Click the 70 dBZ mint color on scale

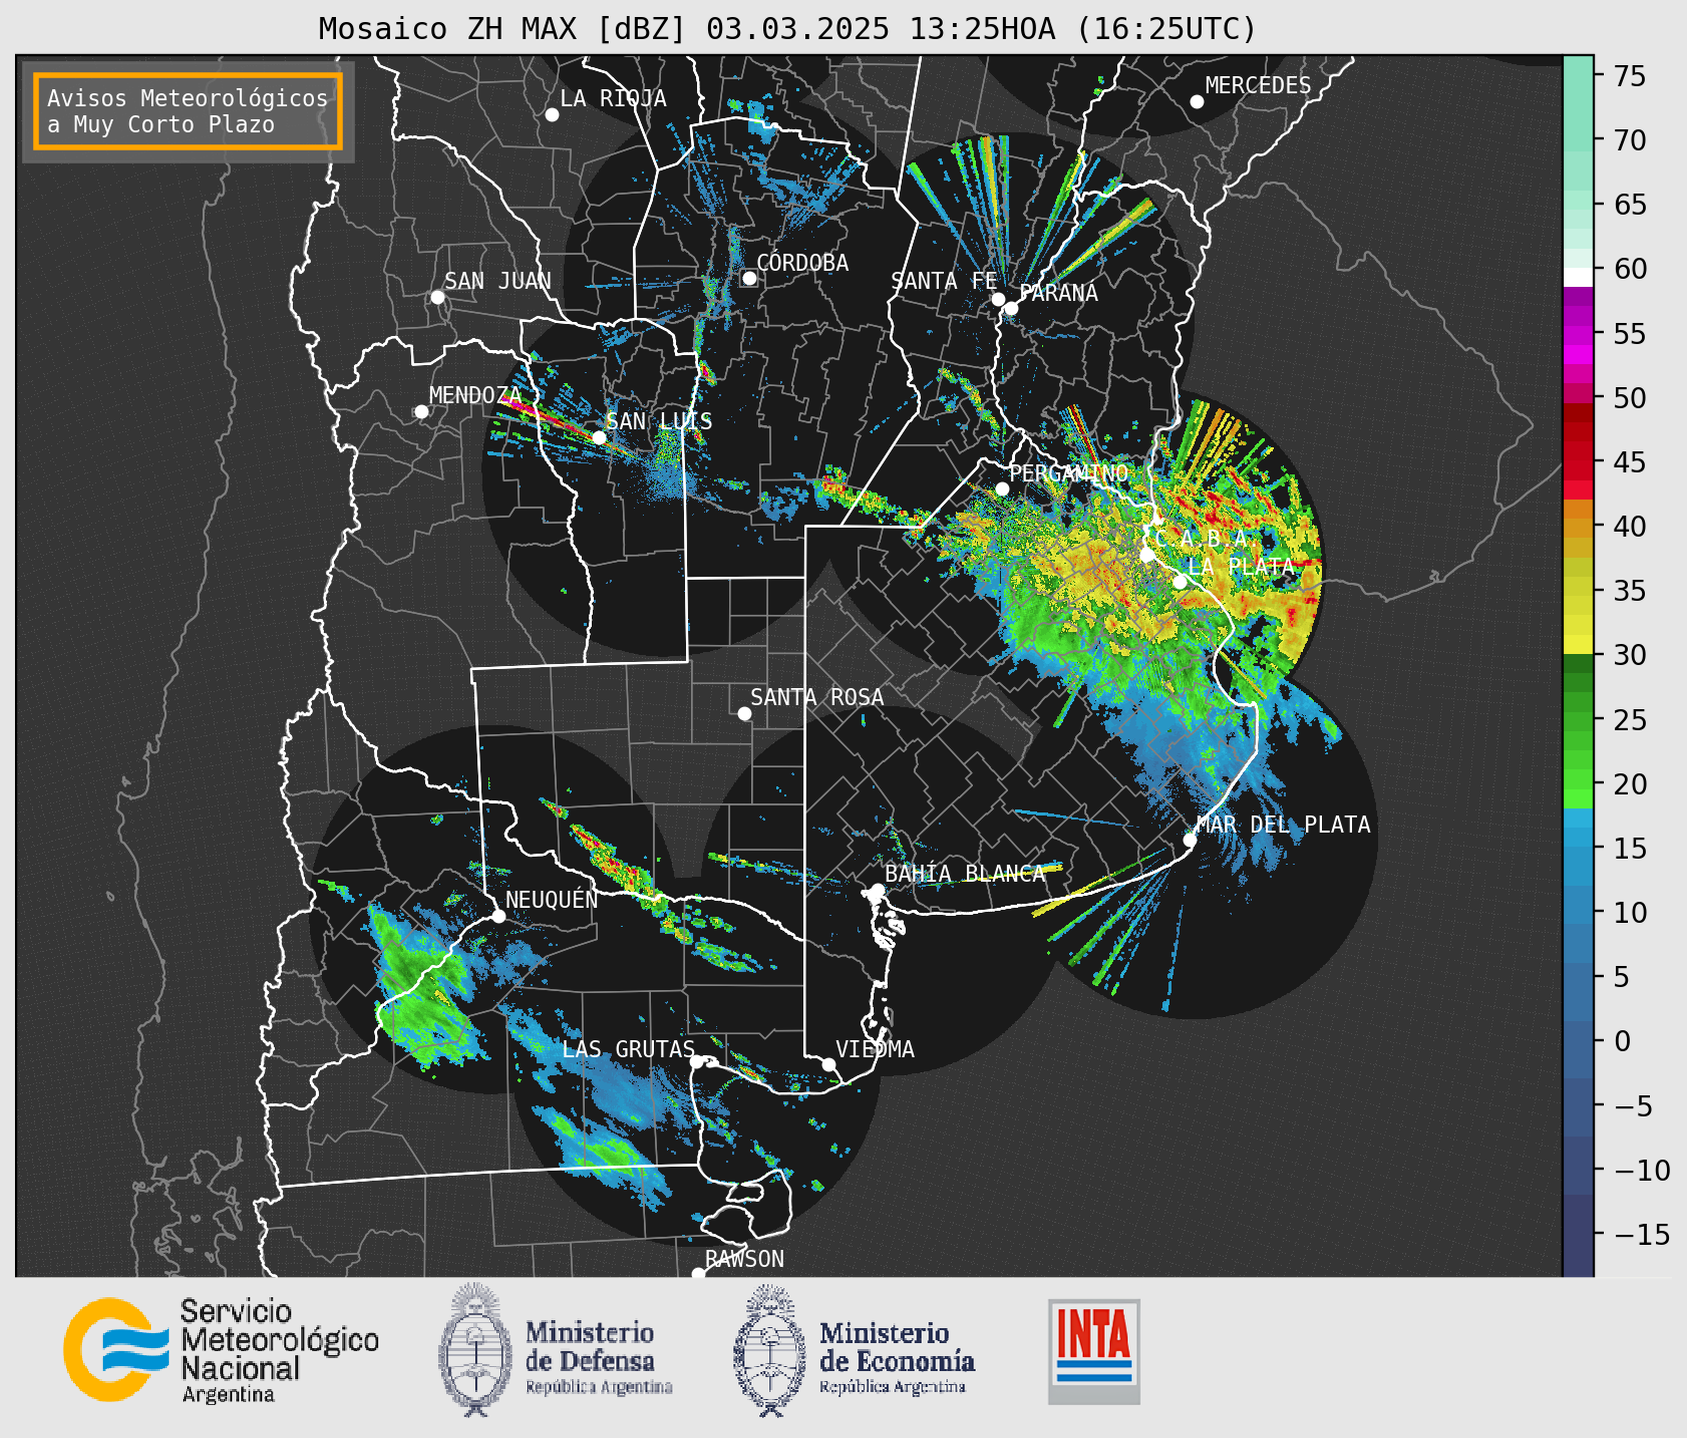[1578, 140]
